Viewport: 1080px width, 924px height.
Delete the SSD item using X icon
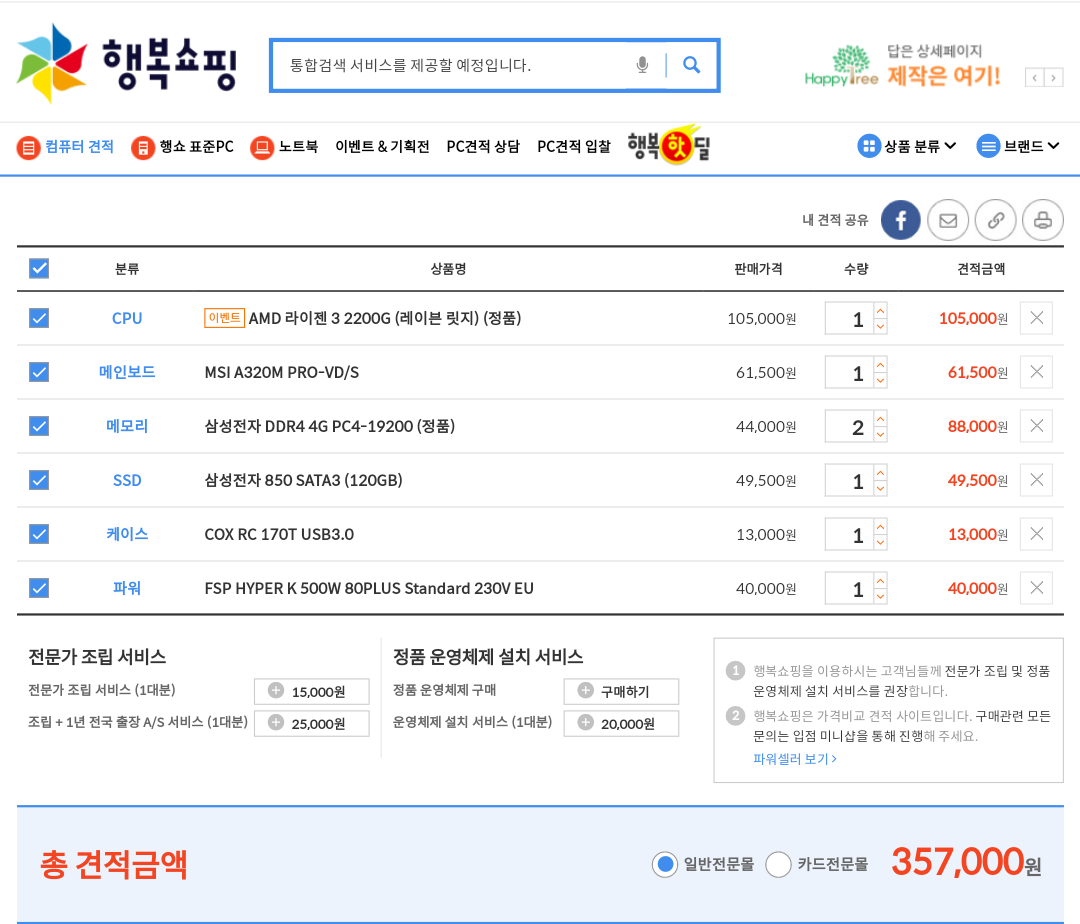[1036, 480]
